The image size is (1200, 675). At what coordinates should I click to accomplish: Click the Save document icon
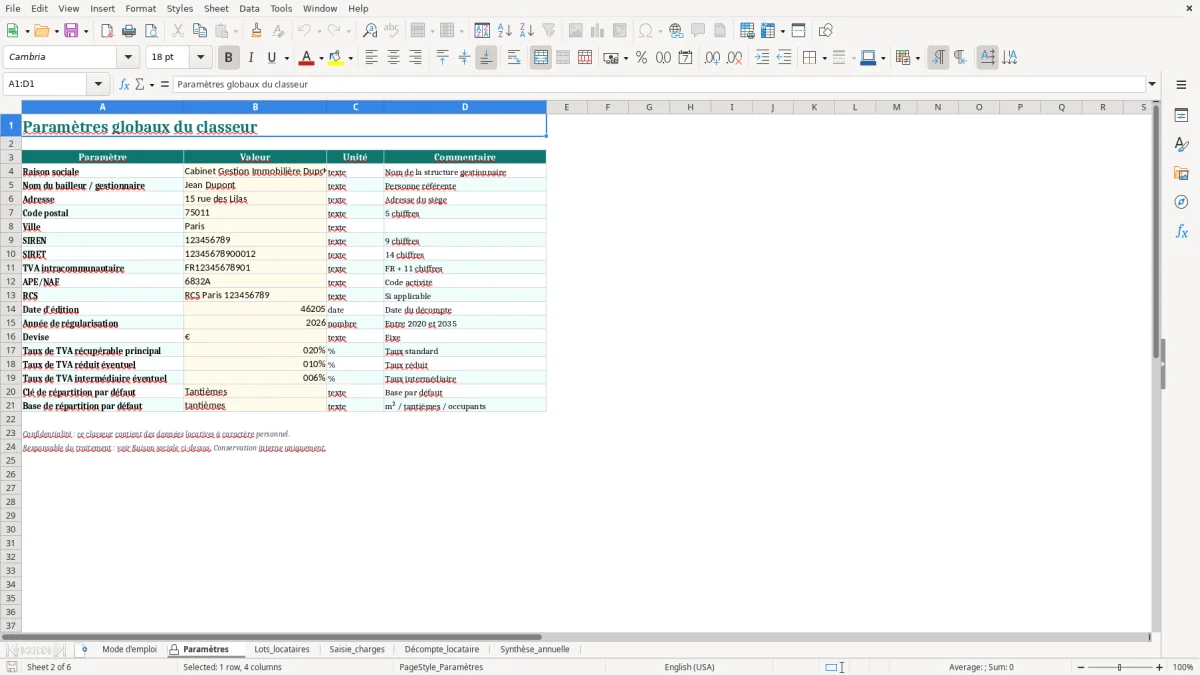tap(71, 31)
